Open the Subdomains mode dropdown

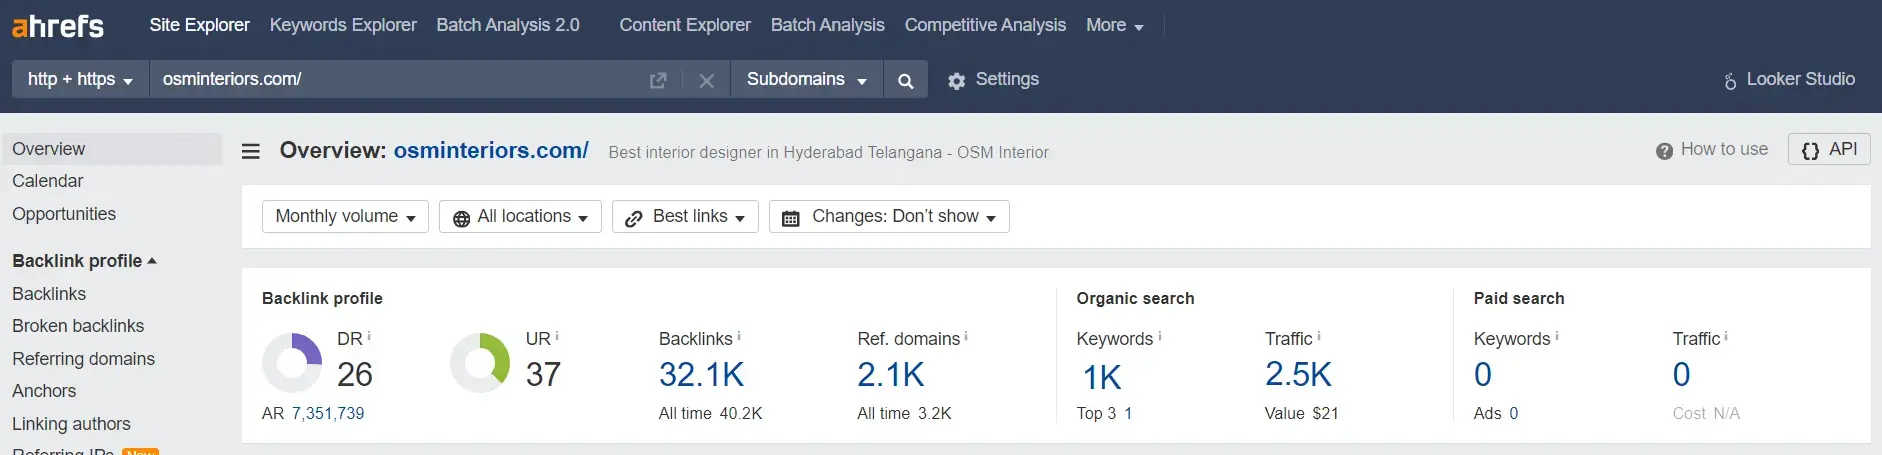tap(807, 79)
